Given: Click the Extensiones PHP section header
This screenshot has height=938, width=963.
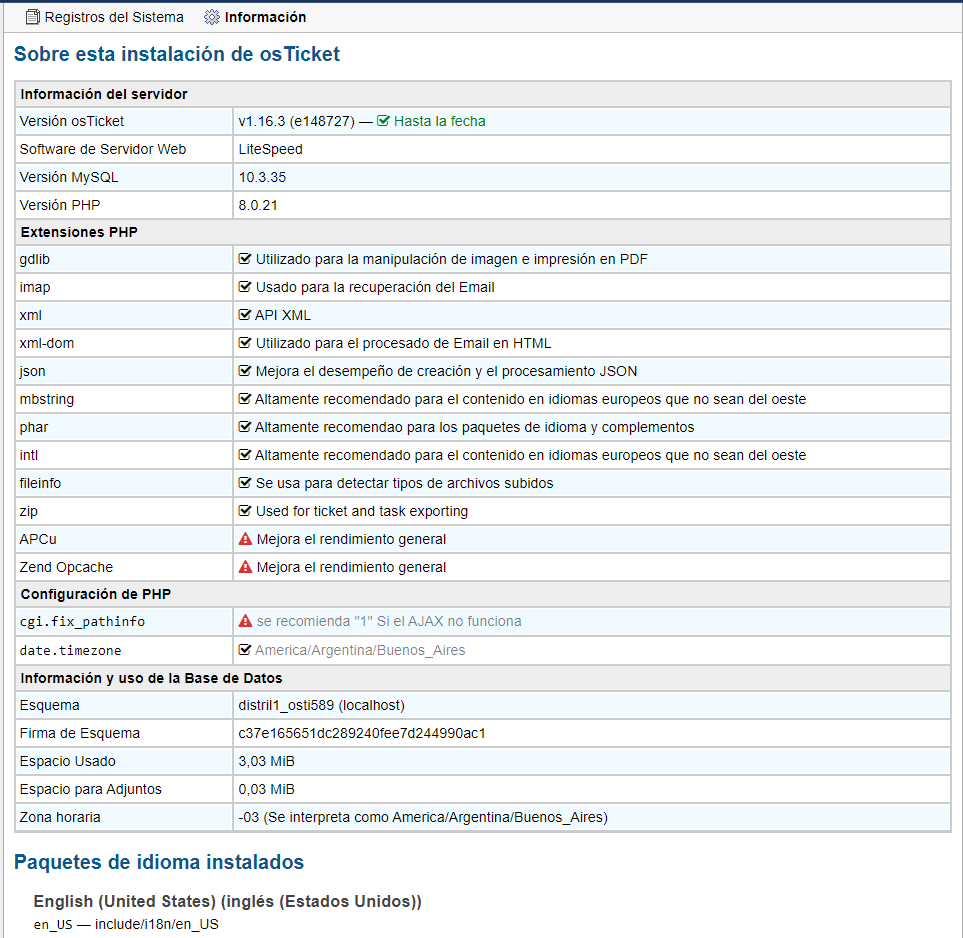Looking at the screenshot, I should tap(79, 232).
